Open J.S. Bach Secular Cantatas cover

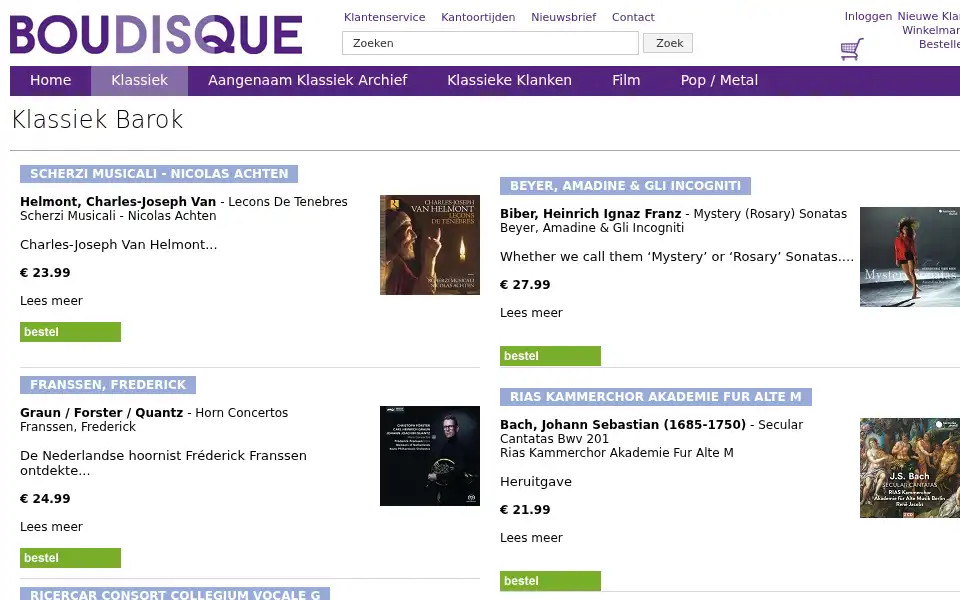[x=910, y=468]
